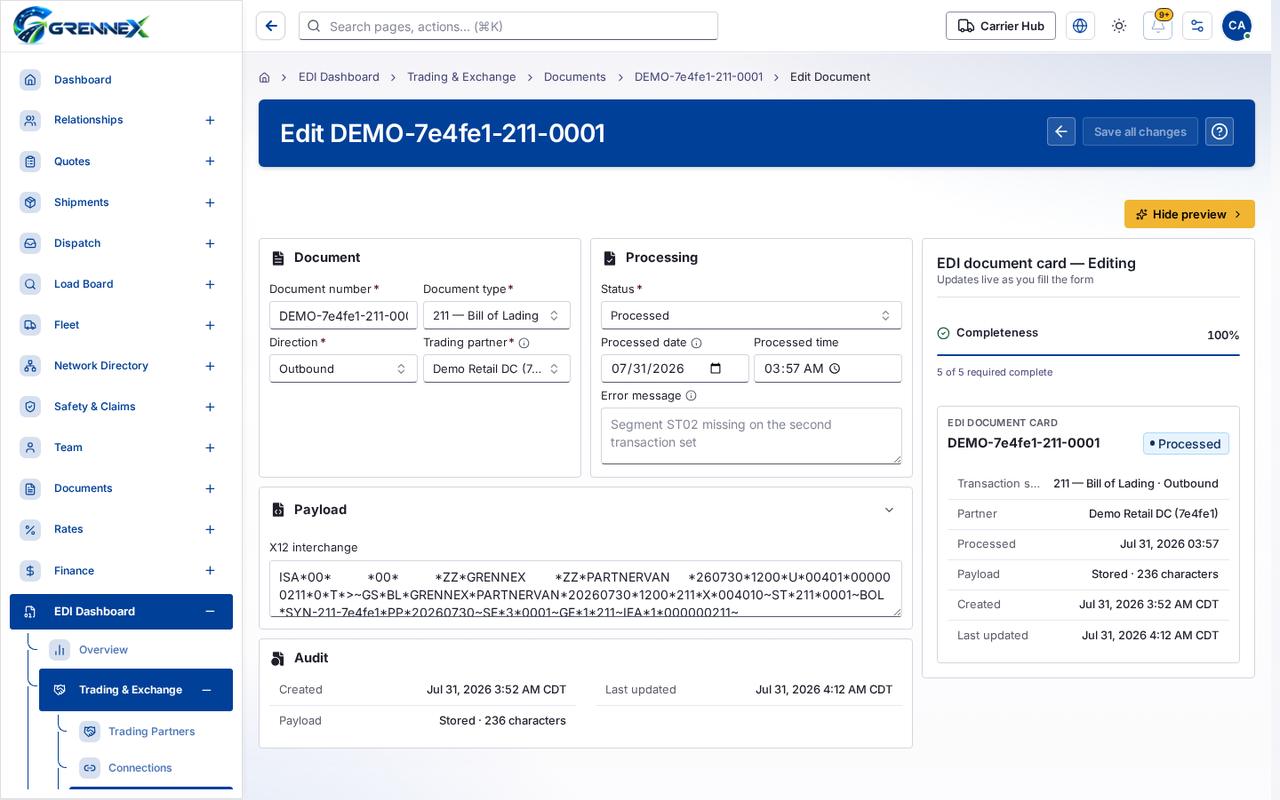
Task: Expand the Relationships menu
Action: coord(210,120)
